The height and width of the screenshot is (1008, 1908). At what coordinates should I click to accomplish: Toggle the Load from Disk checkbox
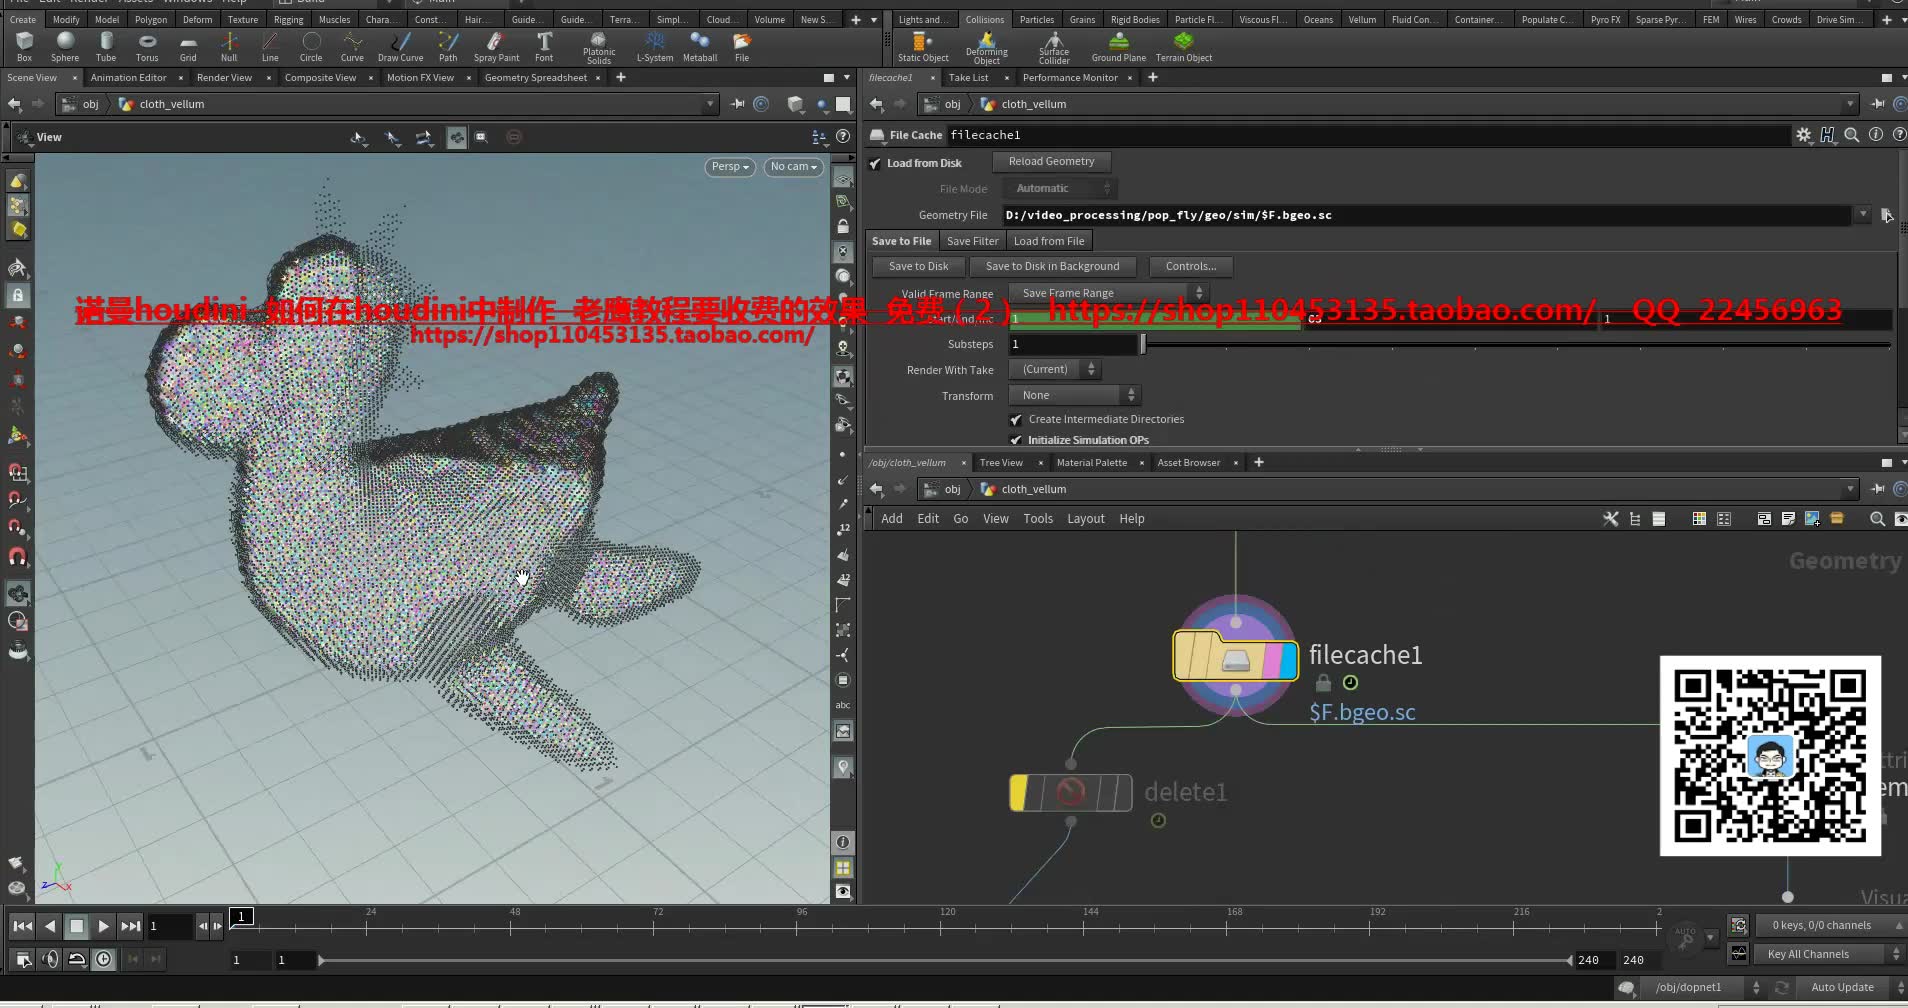point(875,163)
